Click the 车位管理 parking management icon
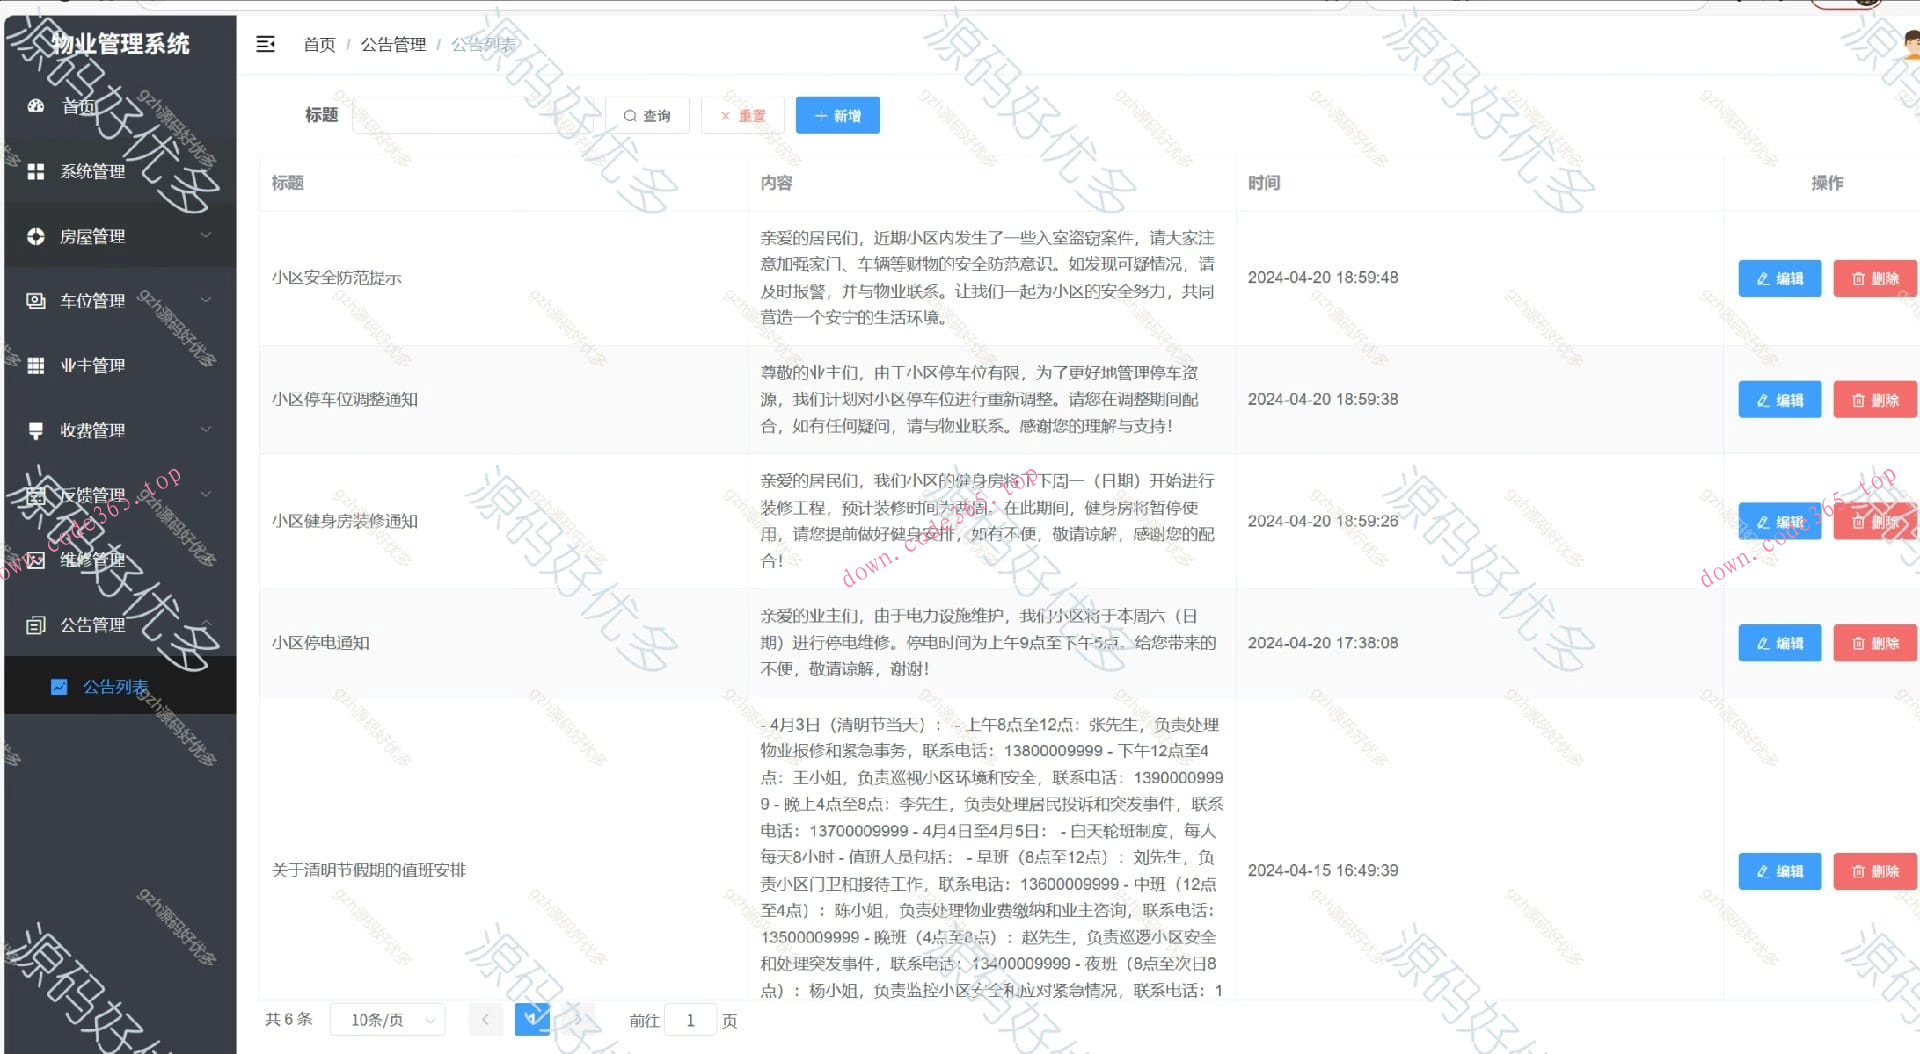 (x=36, y=300)
